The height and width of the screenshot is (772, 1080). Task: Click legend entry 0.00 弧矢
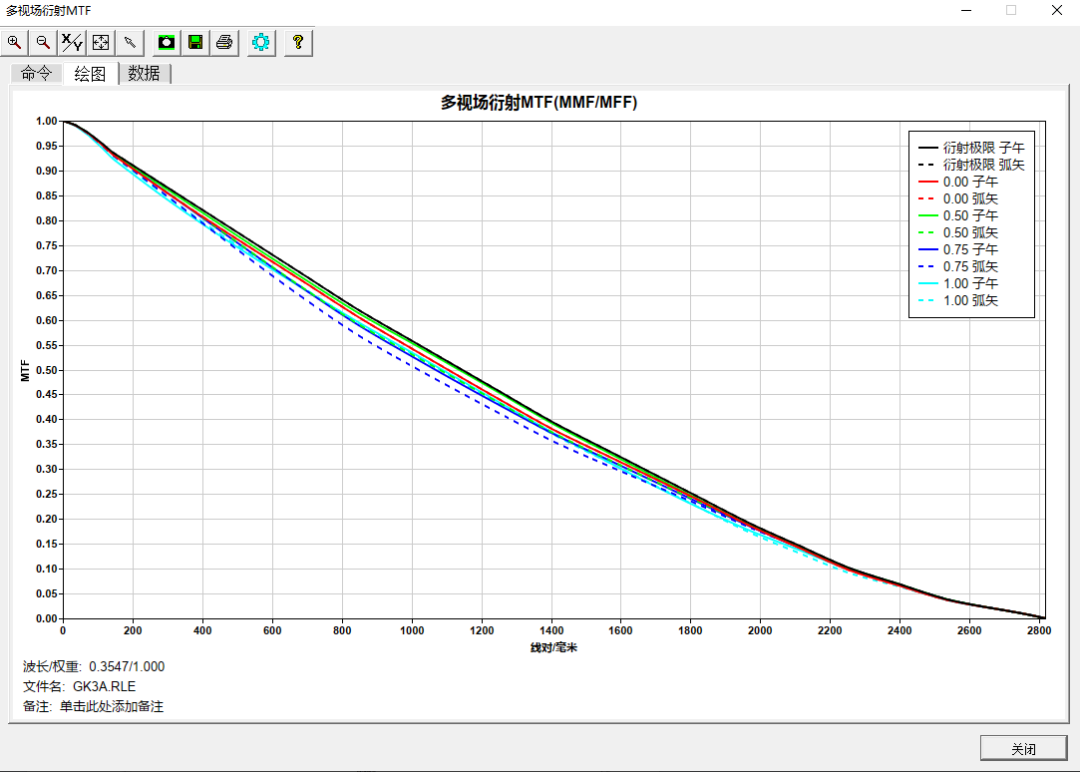coord(958,198)
